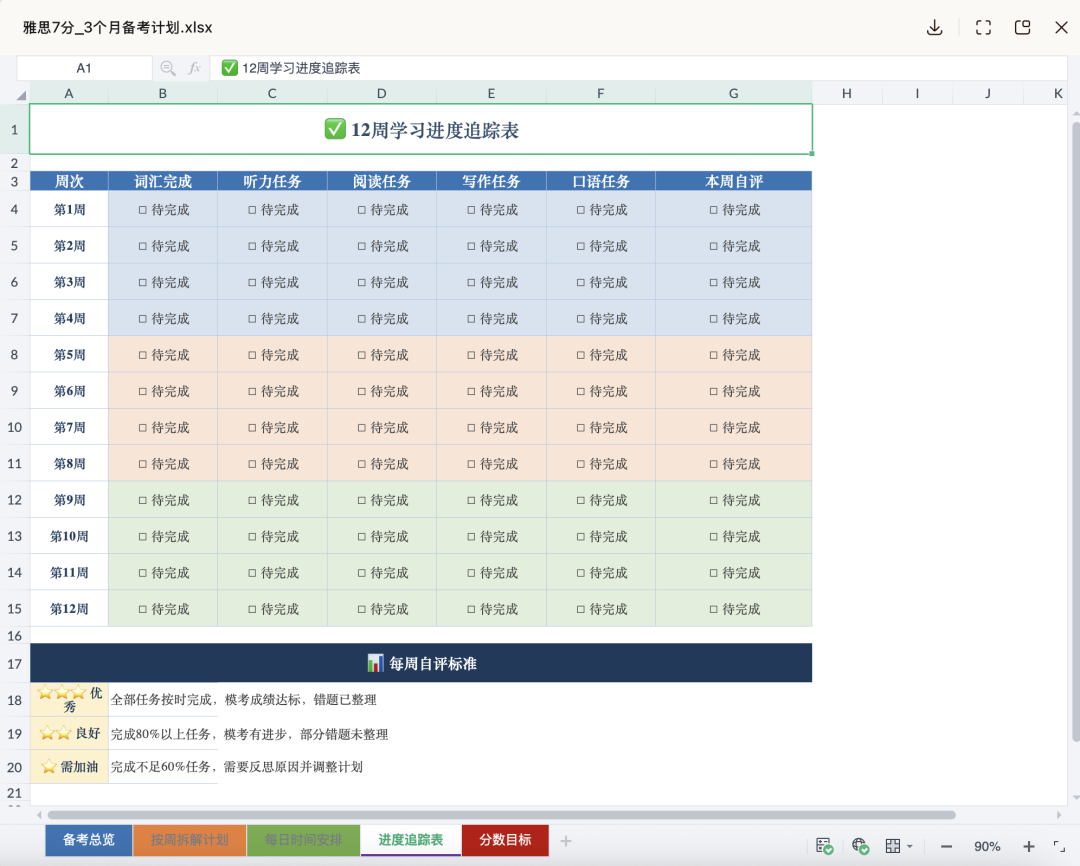Click the cell name box showing A1
Screen dimensions: 1080x866
[84, 68]
